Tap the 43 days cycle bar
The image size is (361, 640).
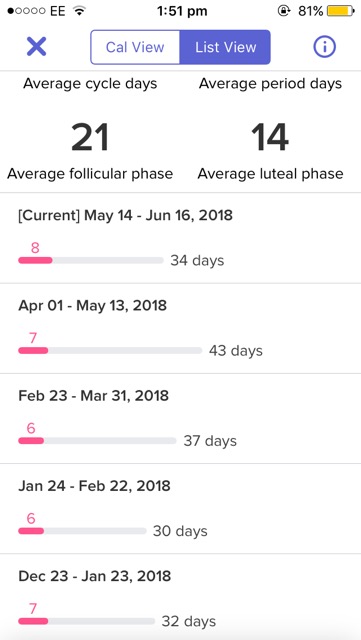[x=110, y=351]
